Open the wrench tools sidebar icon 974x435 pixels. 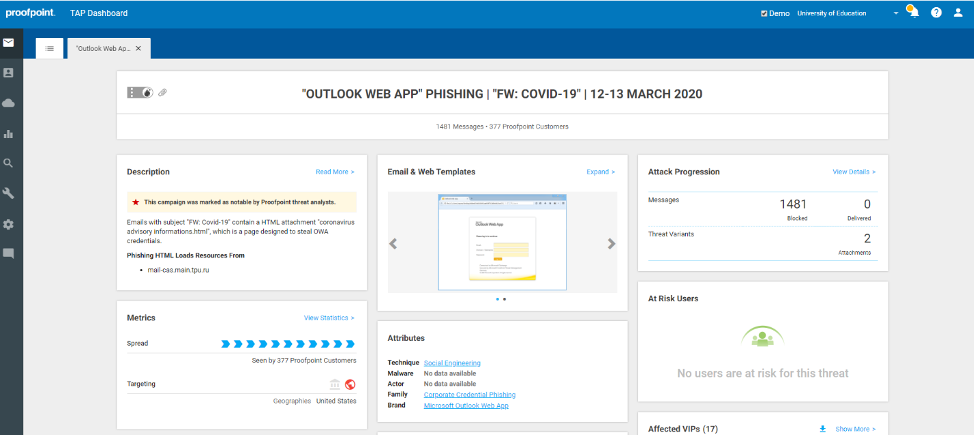click(x=8, y=193)
